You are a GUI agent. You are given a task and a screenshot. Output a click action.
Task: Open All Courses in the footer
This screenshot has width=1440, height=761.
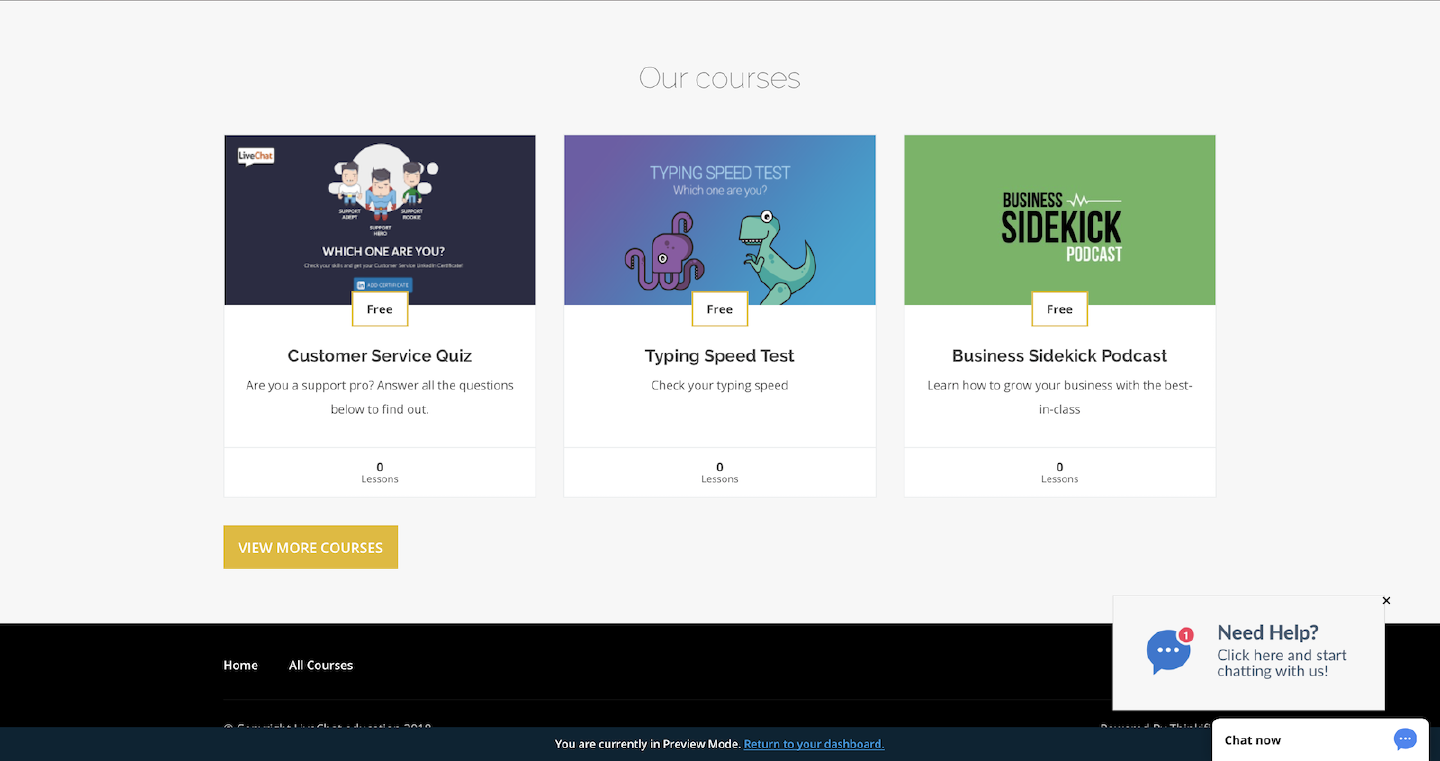[321, 665]
